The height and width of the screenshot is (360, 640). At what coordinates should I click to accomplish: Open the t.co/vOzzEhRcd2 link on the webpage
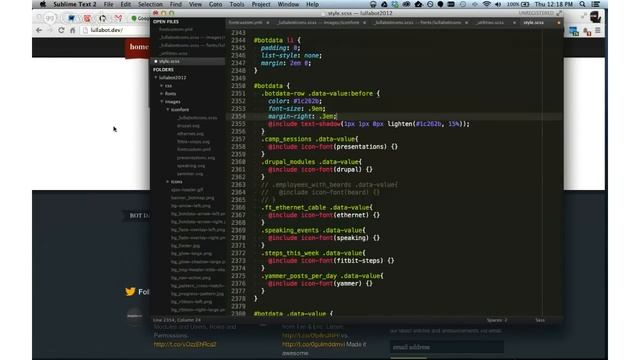(185, 344)
